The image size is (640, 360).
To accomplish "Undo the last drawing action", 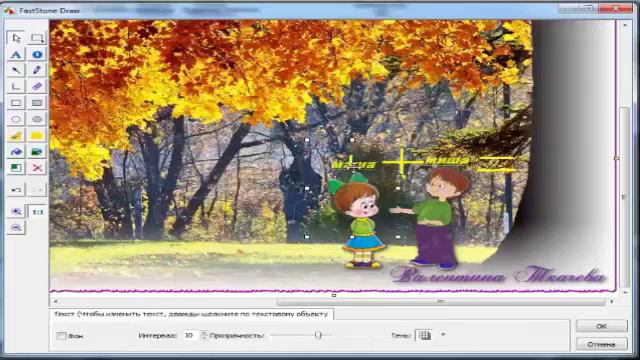I will (16, 190).
